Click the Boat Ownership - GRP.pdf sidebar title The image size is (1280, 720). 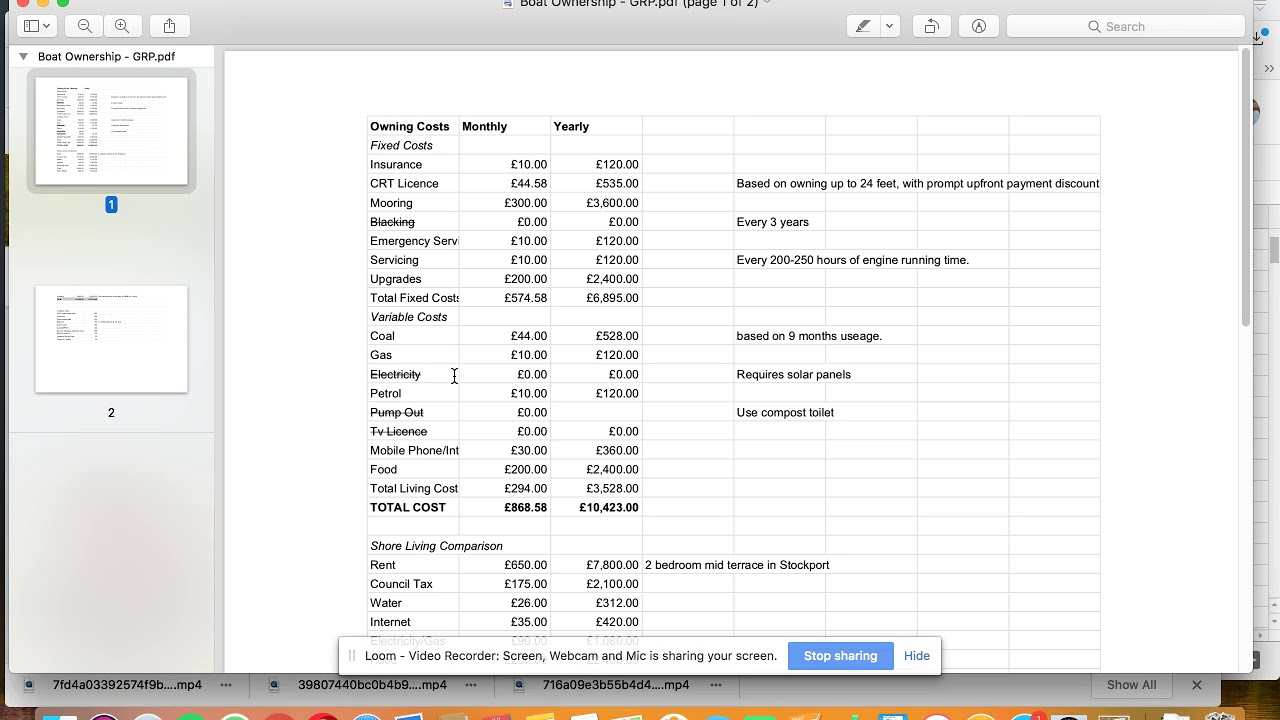(106, 57)
